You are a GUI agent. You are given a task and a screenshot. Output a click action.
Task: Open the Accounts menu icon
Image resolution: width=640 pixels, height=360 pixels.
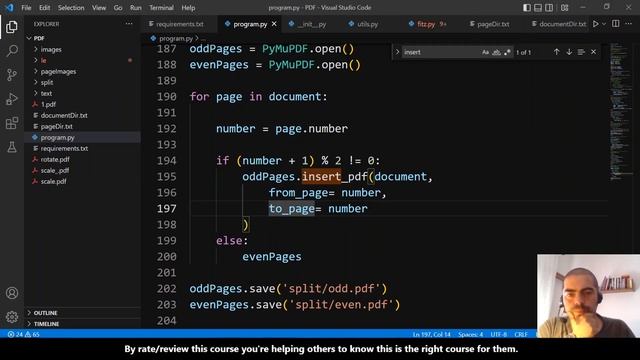point(12,293)
